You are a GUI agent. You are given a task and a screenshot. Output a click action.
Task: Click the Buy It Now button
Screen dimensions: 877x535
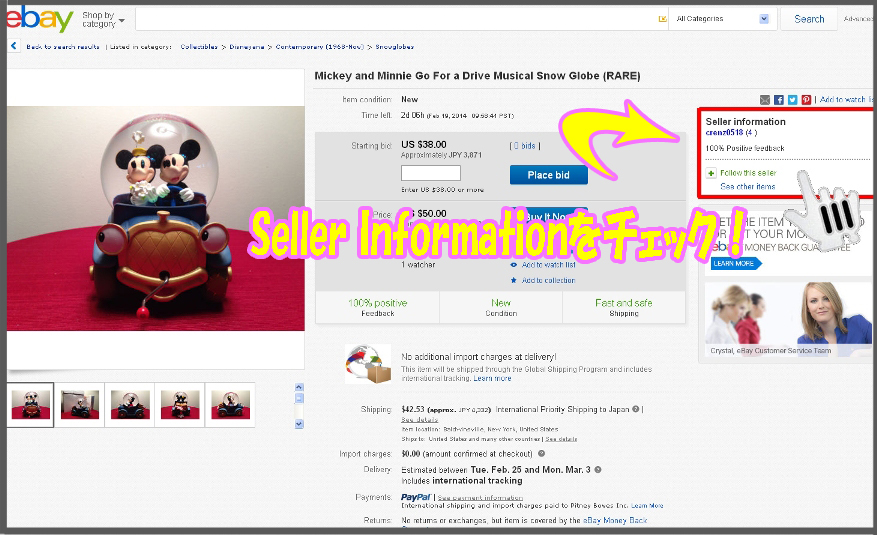(549, 216)
